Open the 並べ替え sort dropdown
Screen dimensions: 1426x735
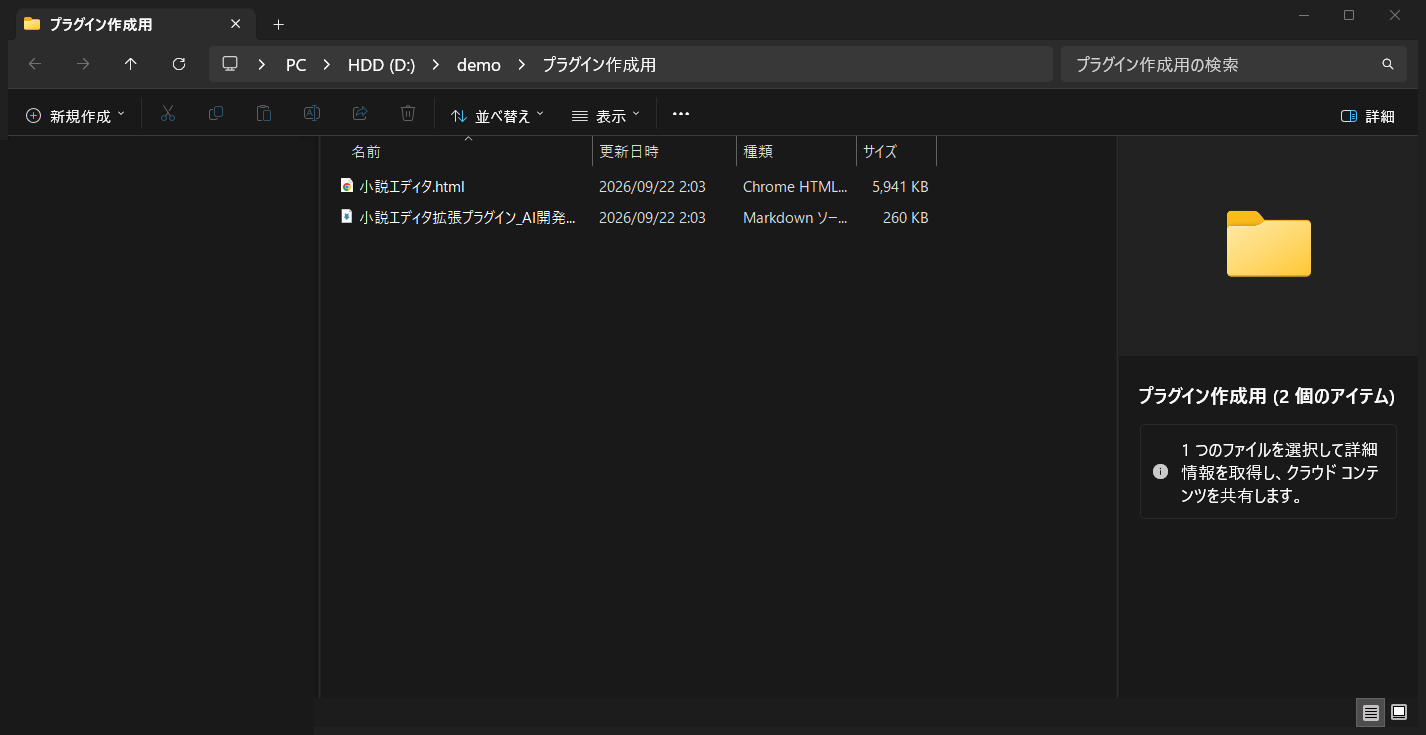[498, 116]
